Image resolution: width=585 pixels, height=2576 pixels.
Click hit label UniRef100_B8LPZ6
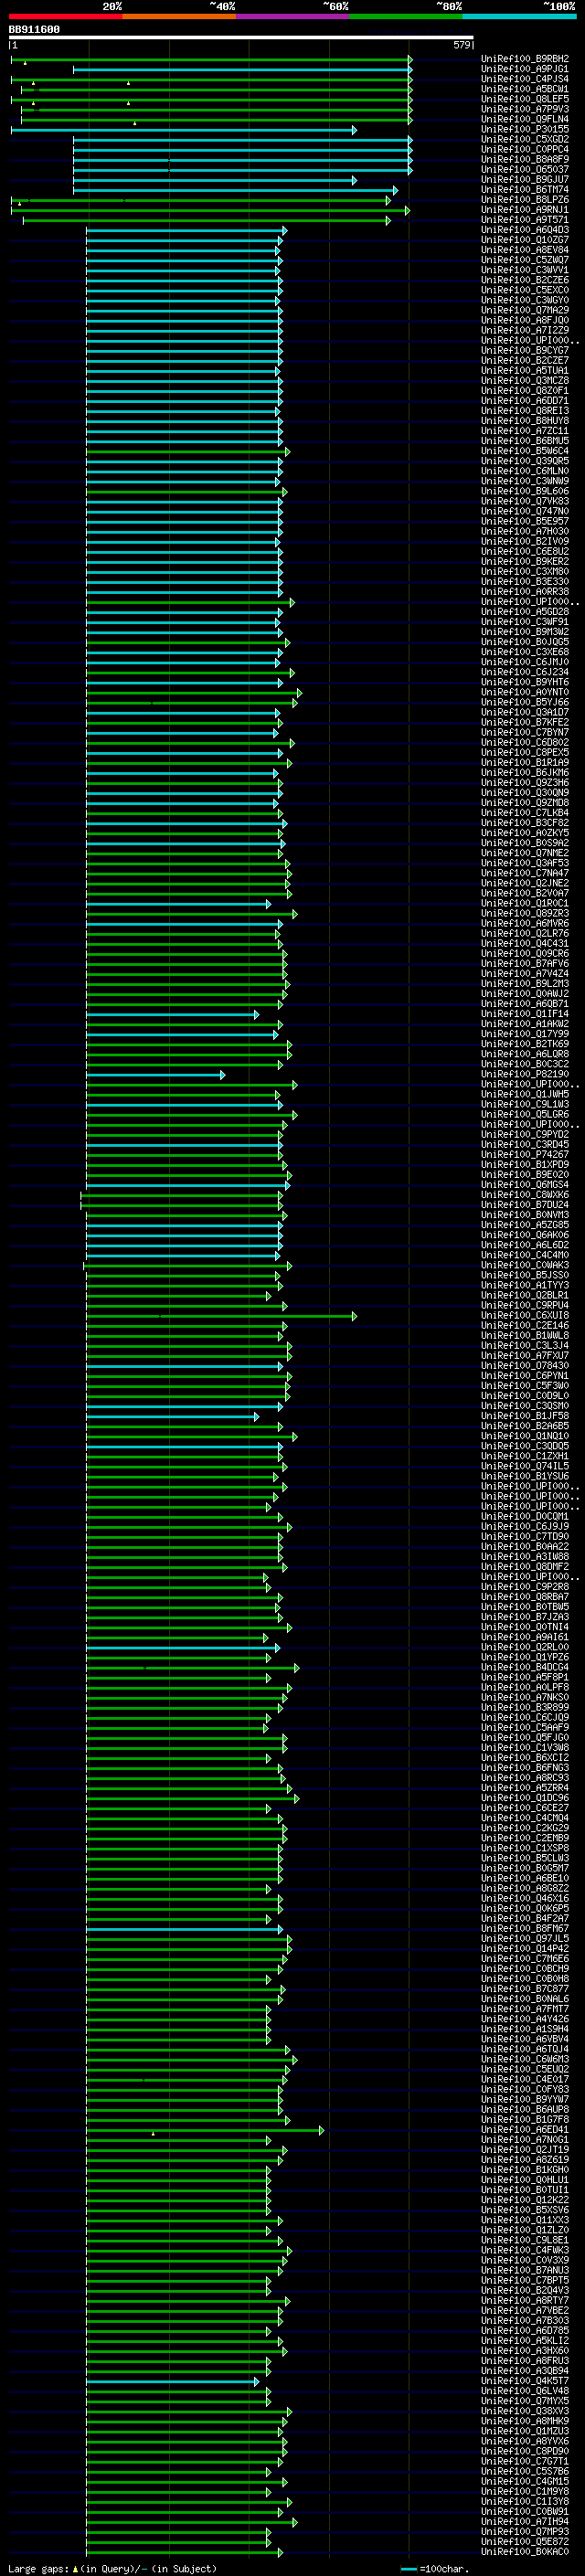tap(525, 200)
